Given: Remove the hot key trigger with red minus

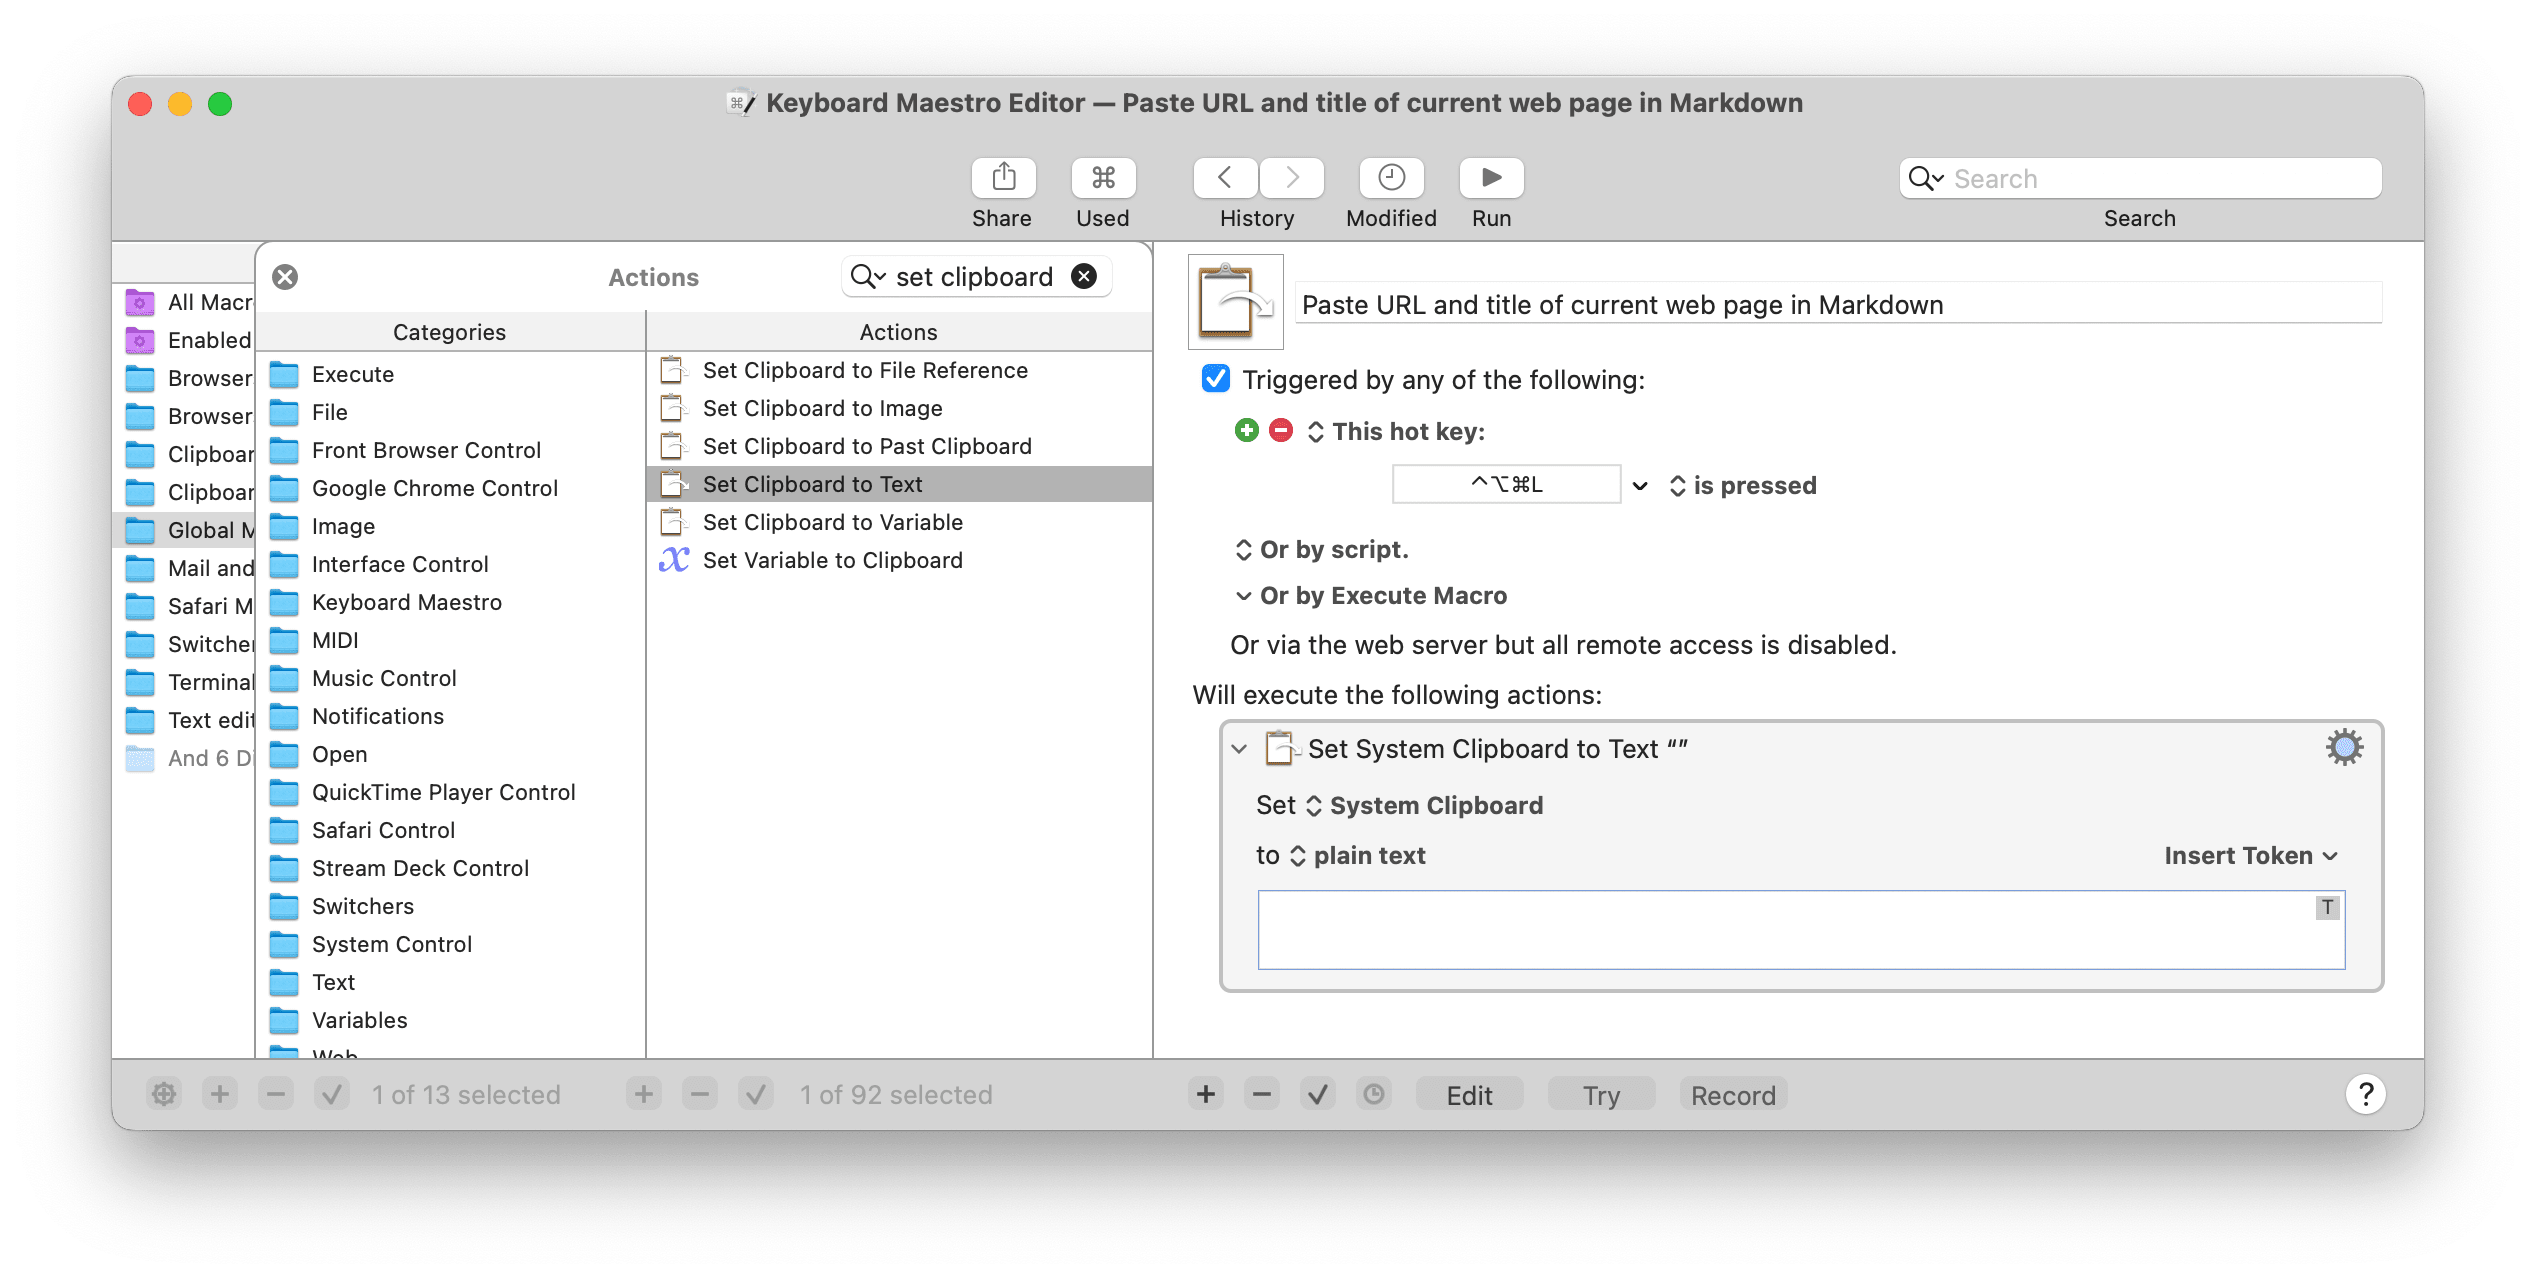Looking at the screenshot, I should [1280, 431].
